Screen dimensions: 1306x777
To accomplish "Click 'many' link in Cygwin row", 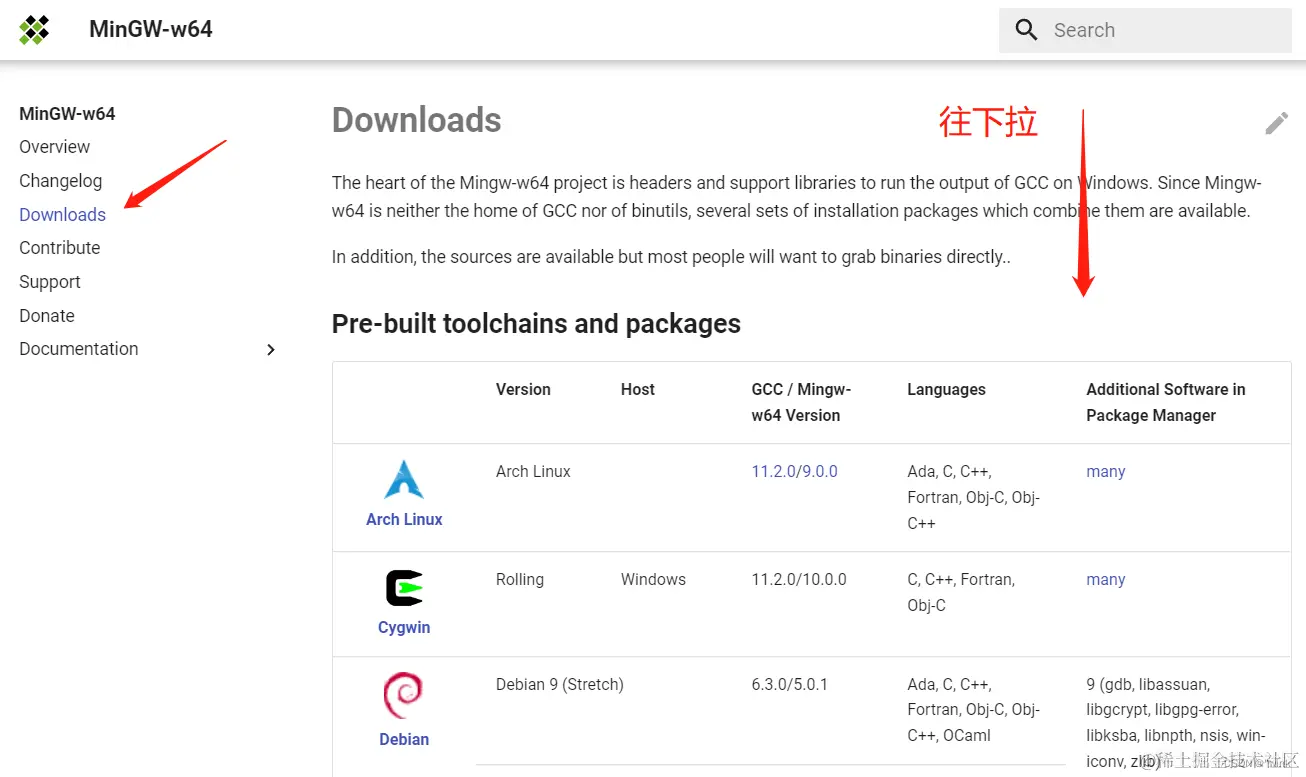I will (x=1106, y=580).
